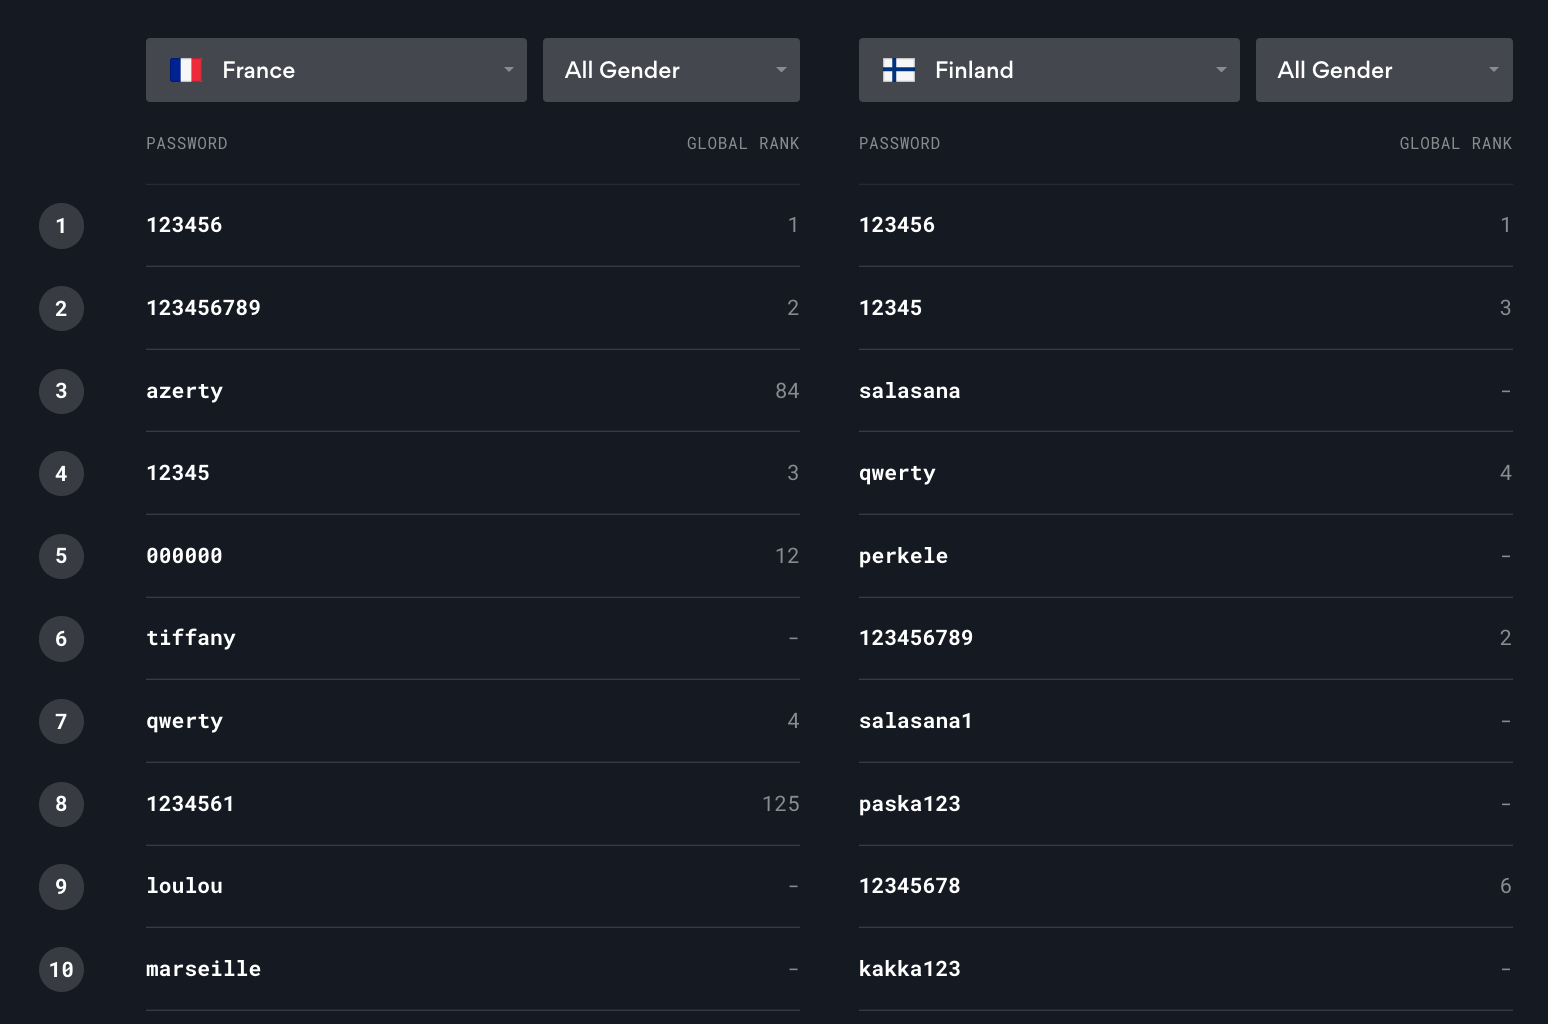Open the Finland country dropdown

click(1049, 70)
